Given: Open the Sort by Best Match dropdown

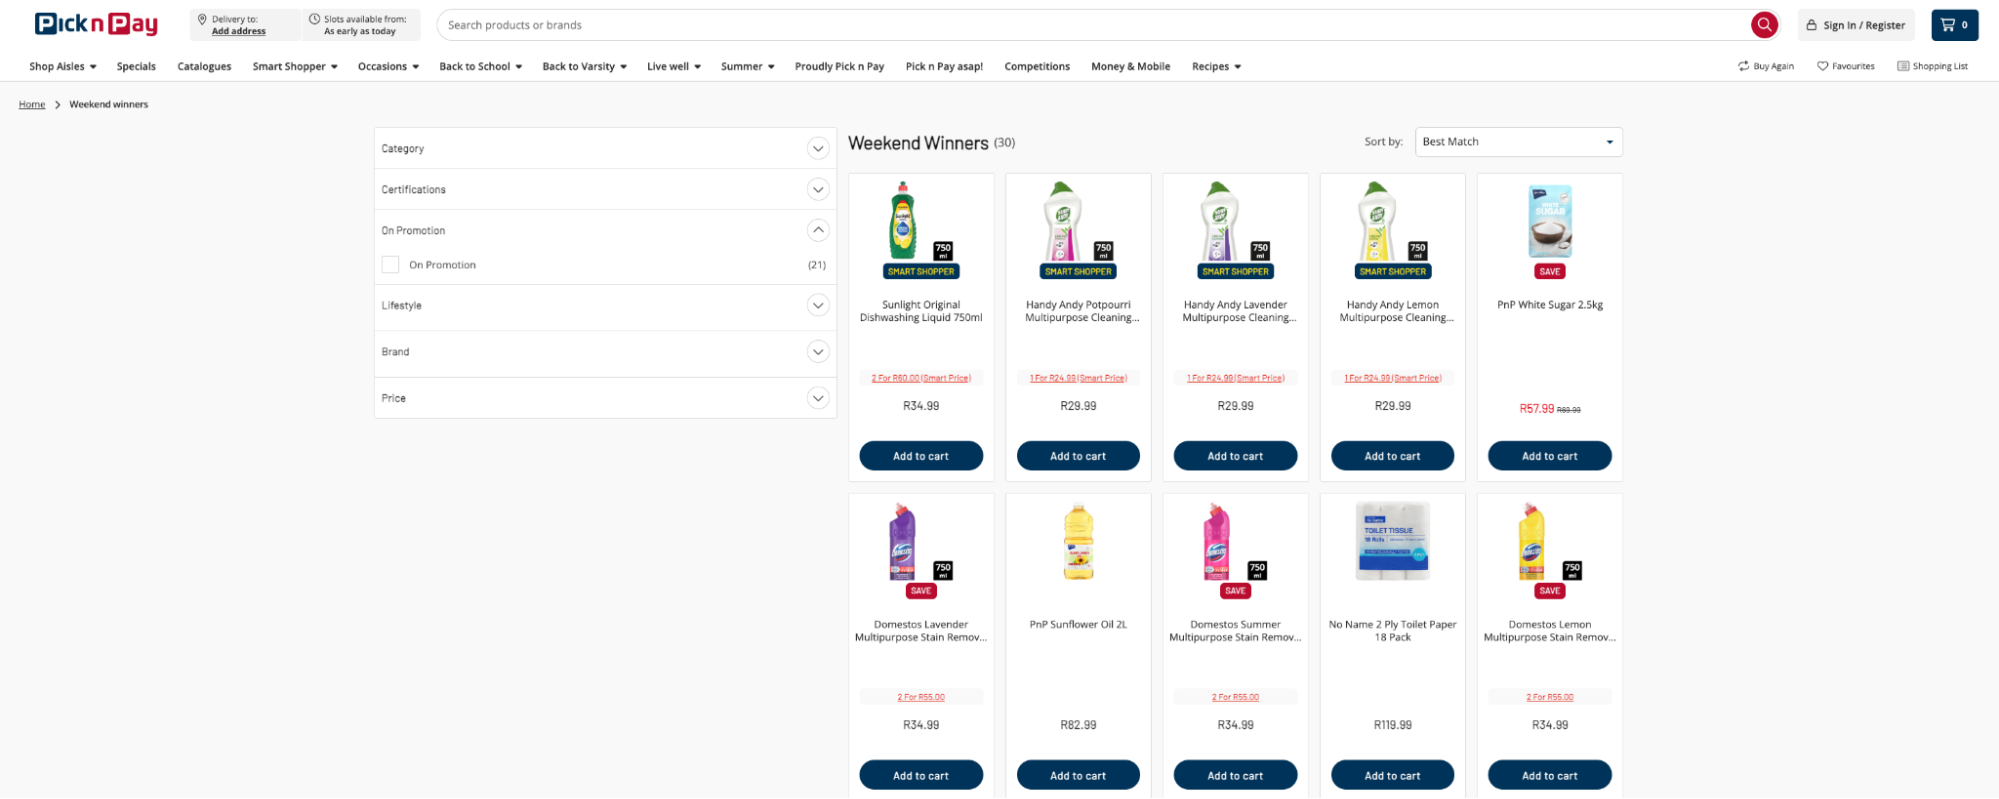Looking at the screenshot, I should [1518, 142].
